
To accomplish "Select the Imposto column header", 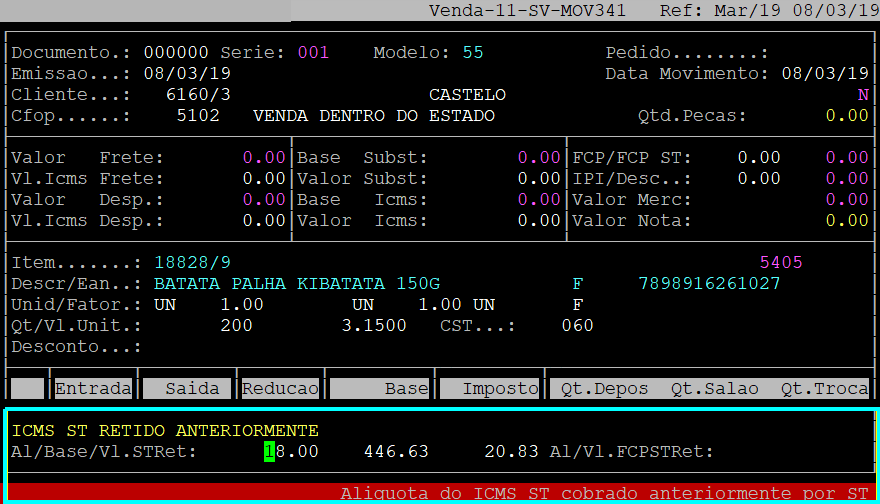I will (488, 388).
